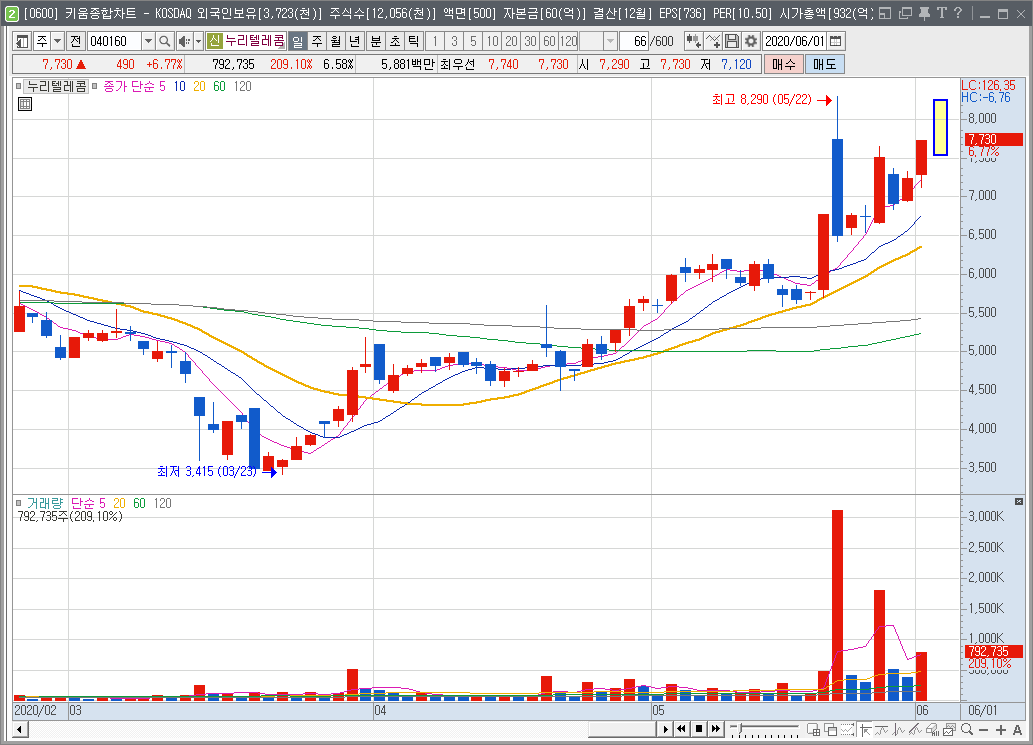The height and width of the screenshot is (745, 1033).
Task: Select the 30 interval button
Action: [530, 41]
